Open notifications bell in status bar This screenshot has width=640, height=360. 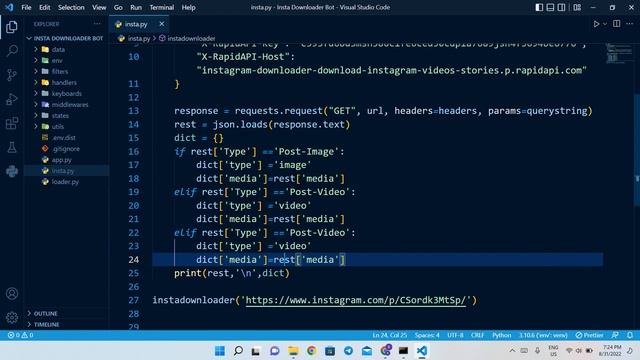[x=630, y=335]
